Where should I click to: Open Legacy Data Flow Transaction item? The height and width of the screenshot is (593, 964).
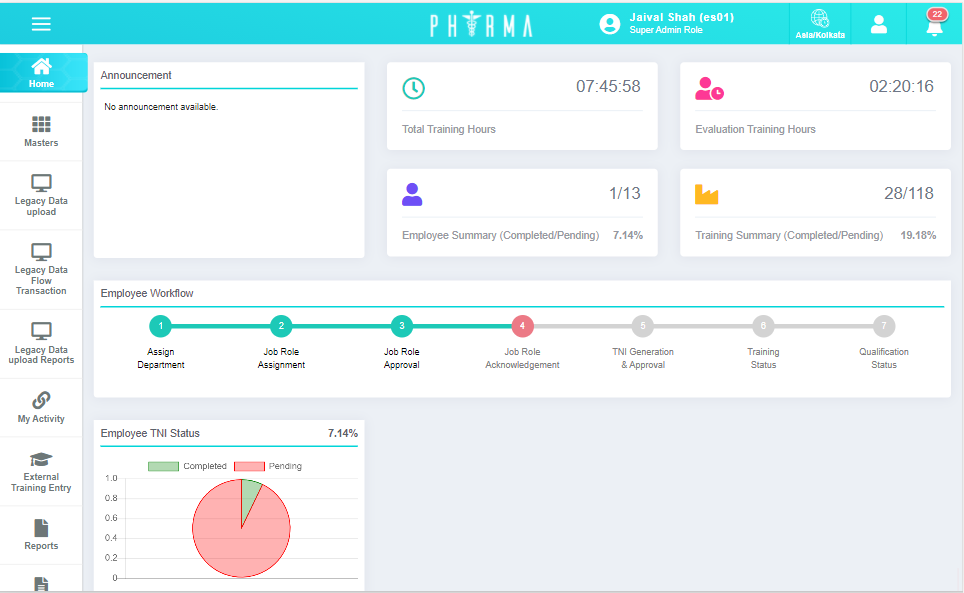[x=41, y=270]
